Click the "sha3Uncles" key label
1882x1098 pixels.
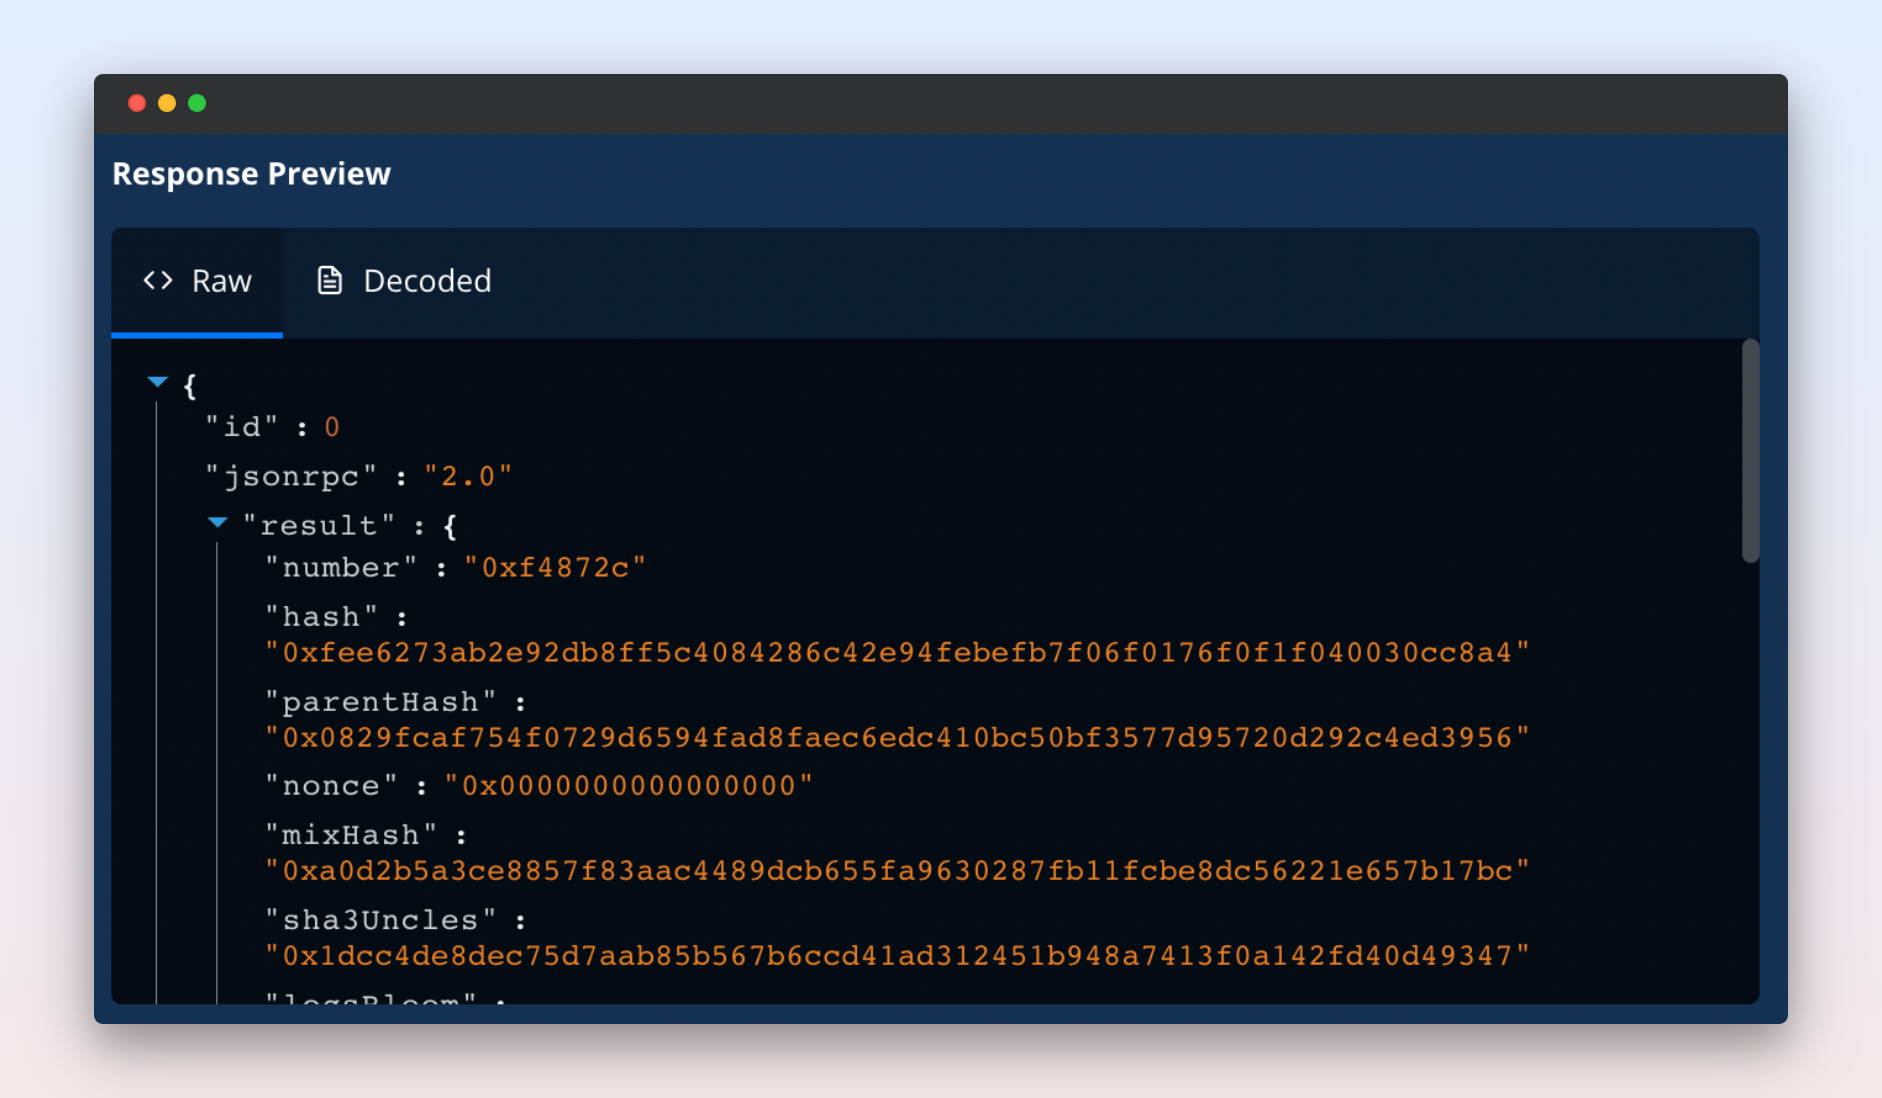pos(380,920)
